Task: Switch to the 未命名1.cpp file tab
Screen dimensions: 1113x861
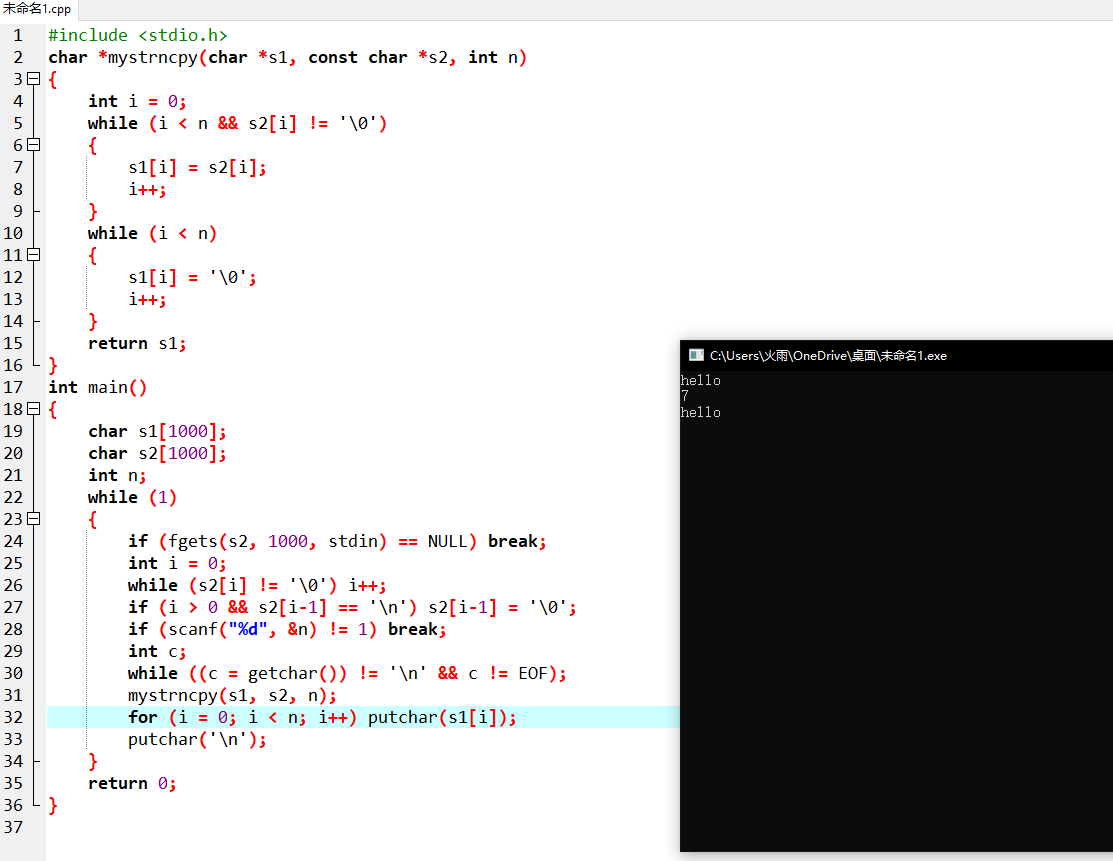Action: click(37, 9)
